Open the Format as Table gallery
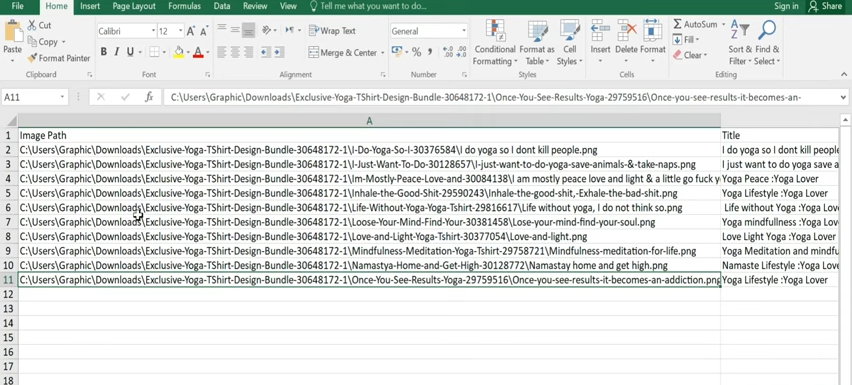Image resolution: width=852 pixels, height=385 pixels. (537, 42)
